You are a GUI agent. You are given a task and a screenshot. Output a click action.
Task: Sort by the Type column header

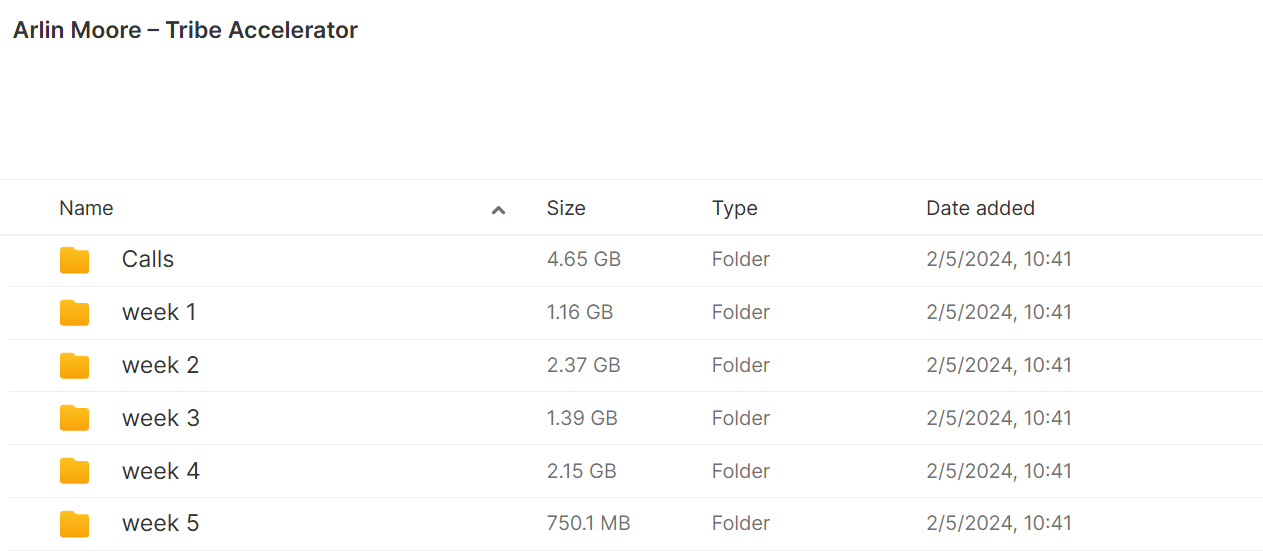(735, 208)
